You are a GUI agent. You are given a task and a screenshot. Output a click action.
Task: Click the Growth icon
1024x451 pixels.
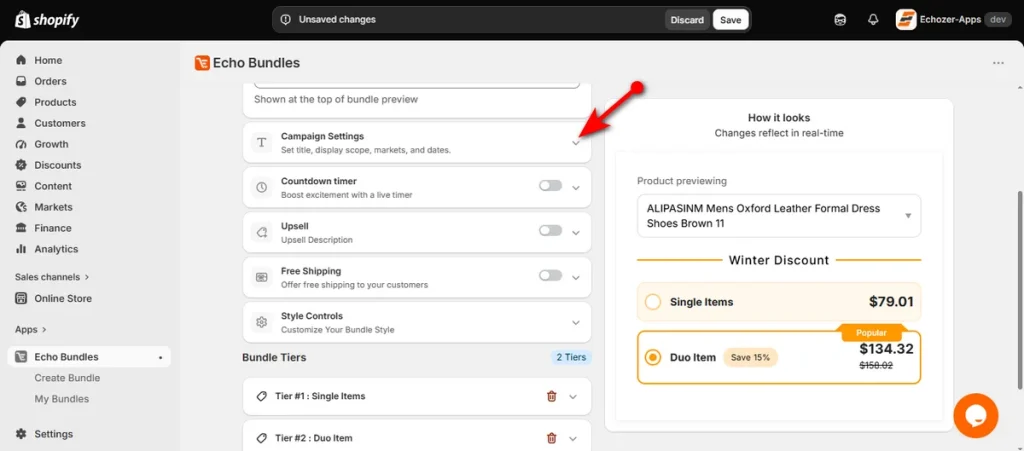pos(22,144)
